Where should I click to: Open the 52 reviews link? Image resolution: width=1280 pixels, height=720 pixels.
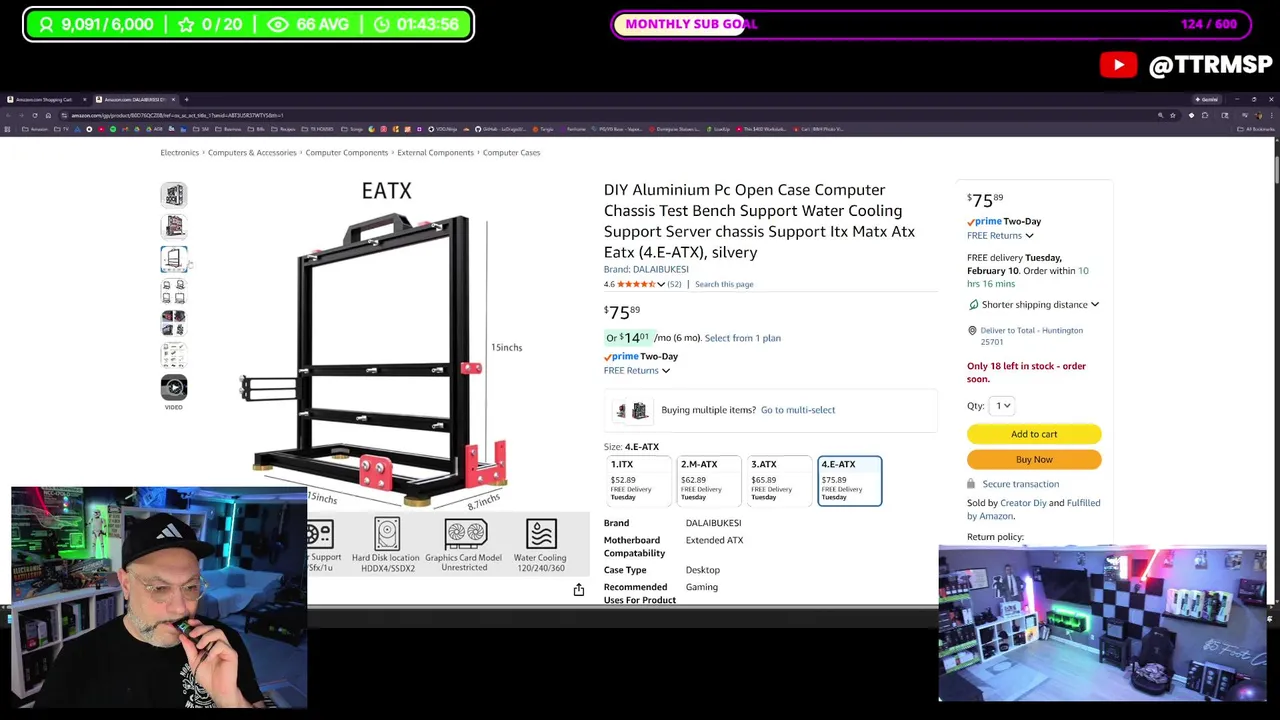[674, 284]
